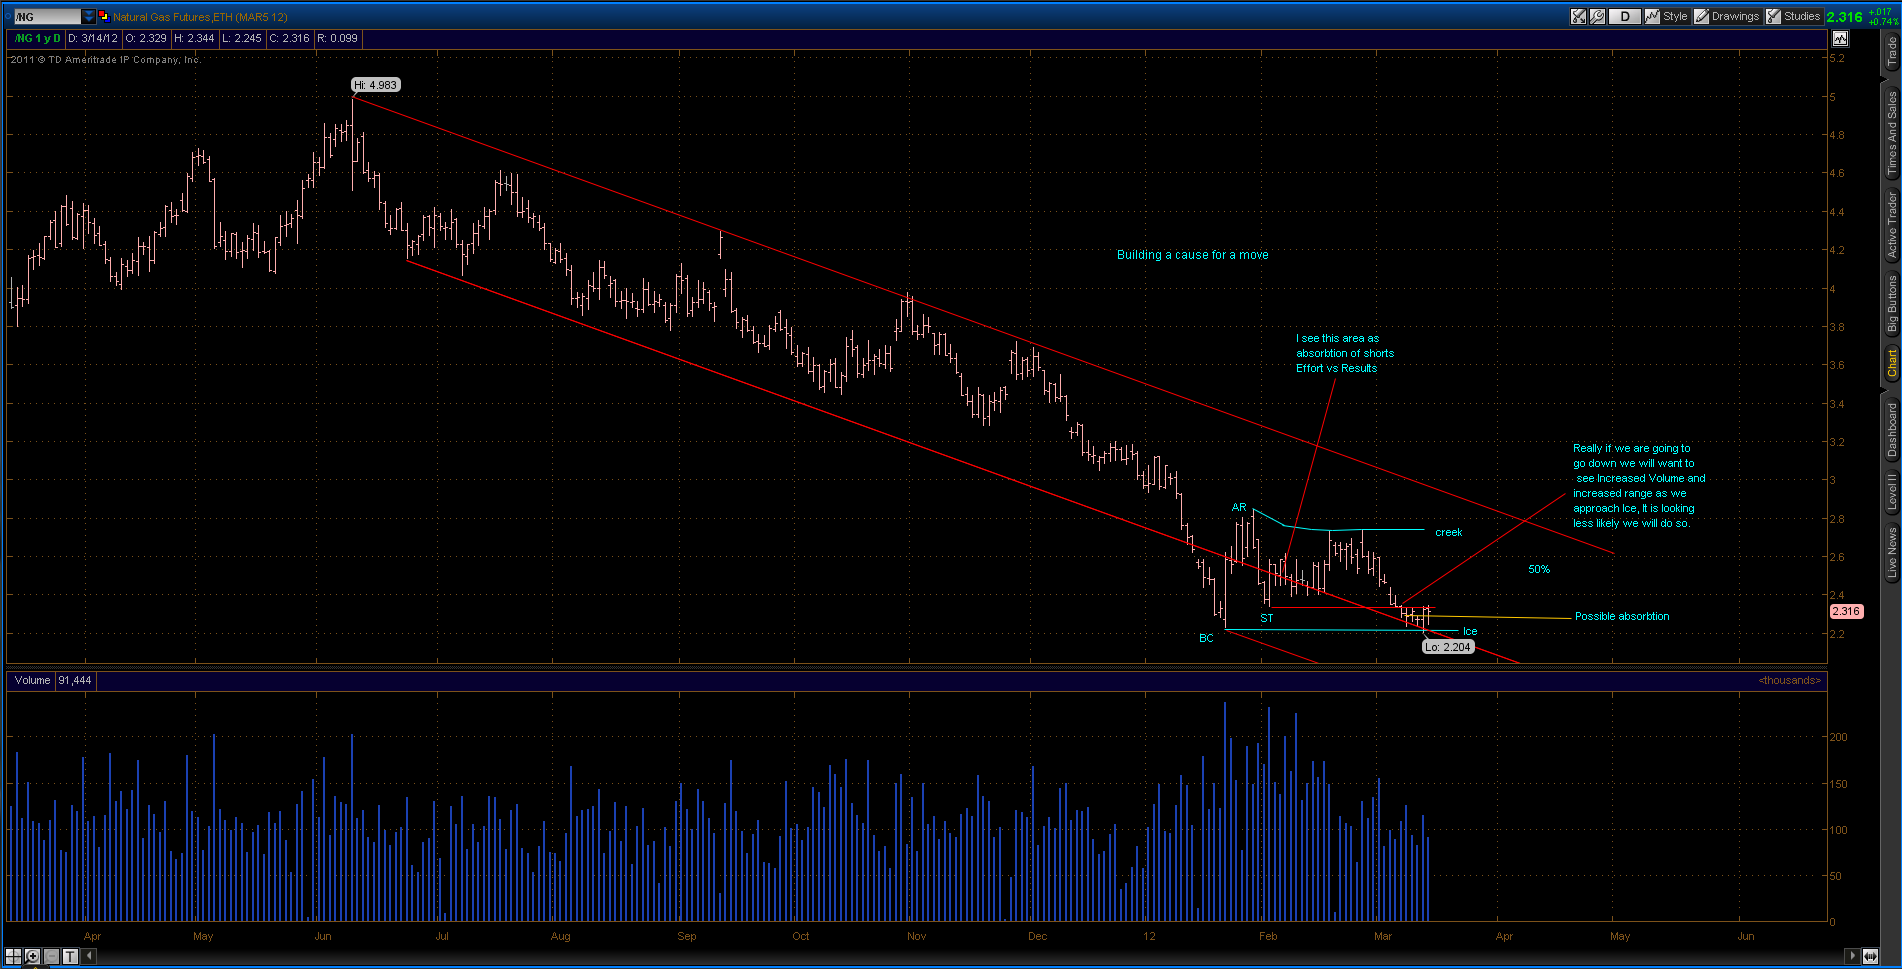
Task: Click the crosshair grid icon at bottom left
Action: pos(13,956)
